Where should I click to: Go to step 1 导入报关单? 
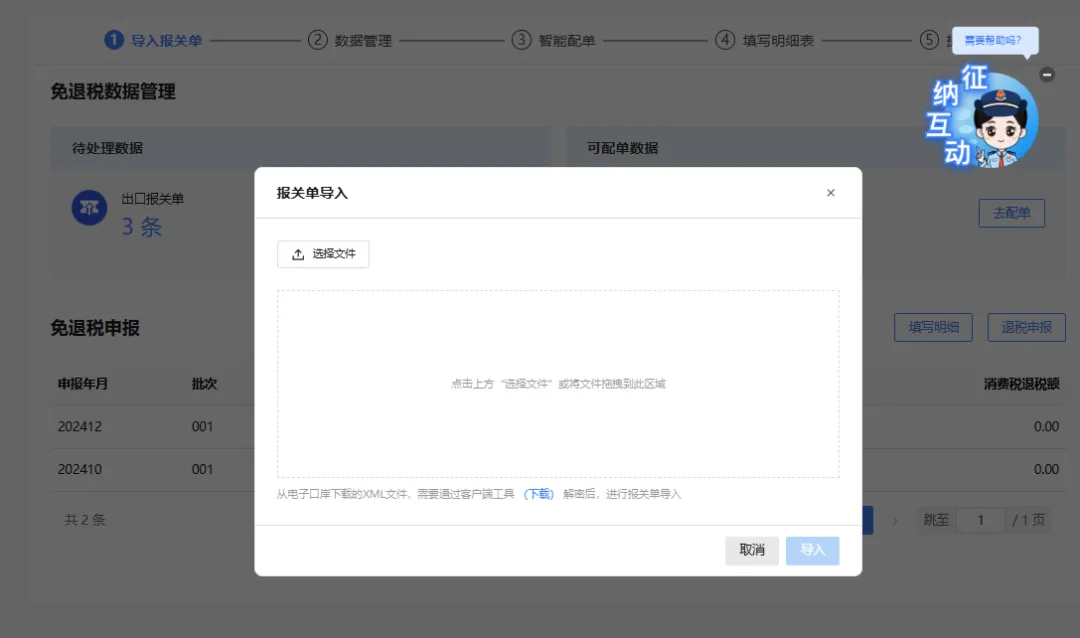pyautogui.click(x=153, y=41)
